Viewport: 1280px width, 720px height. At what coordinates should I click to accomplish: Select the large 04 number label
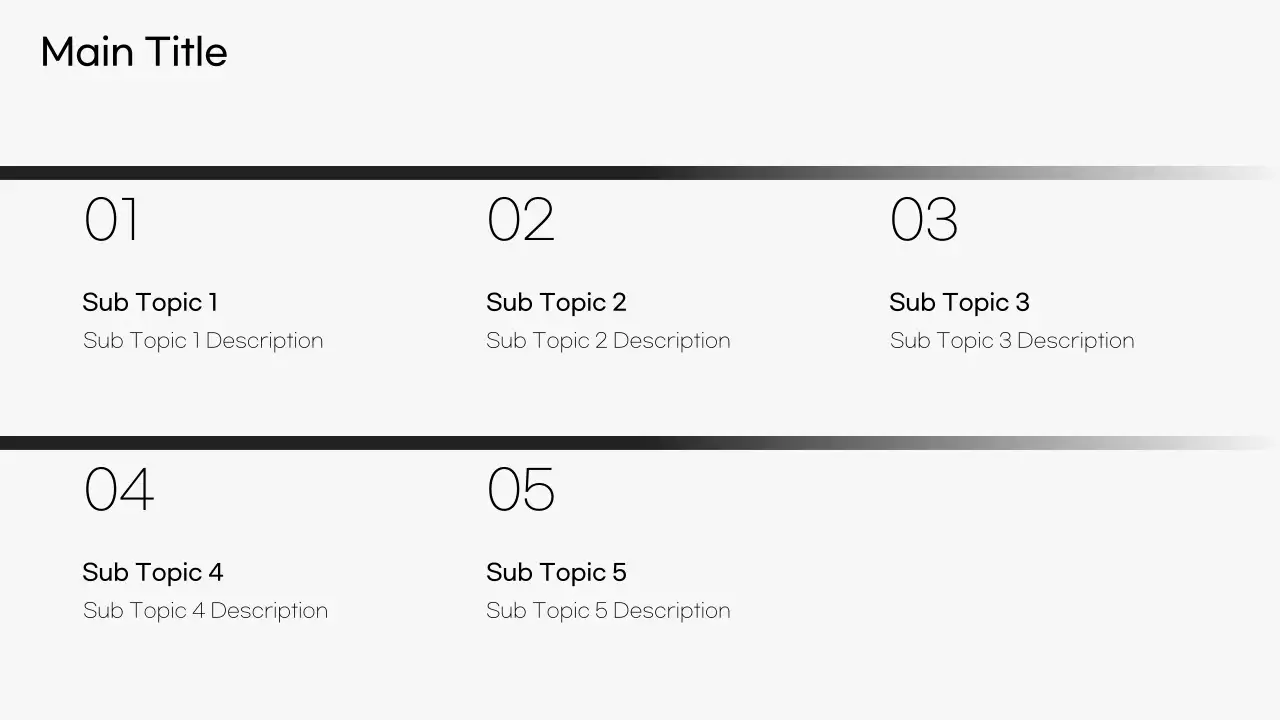(x=118, y=490)
